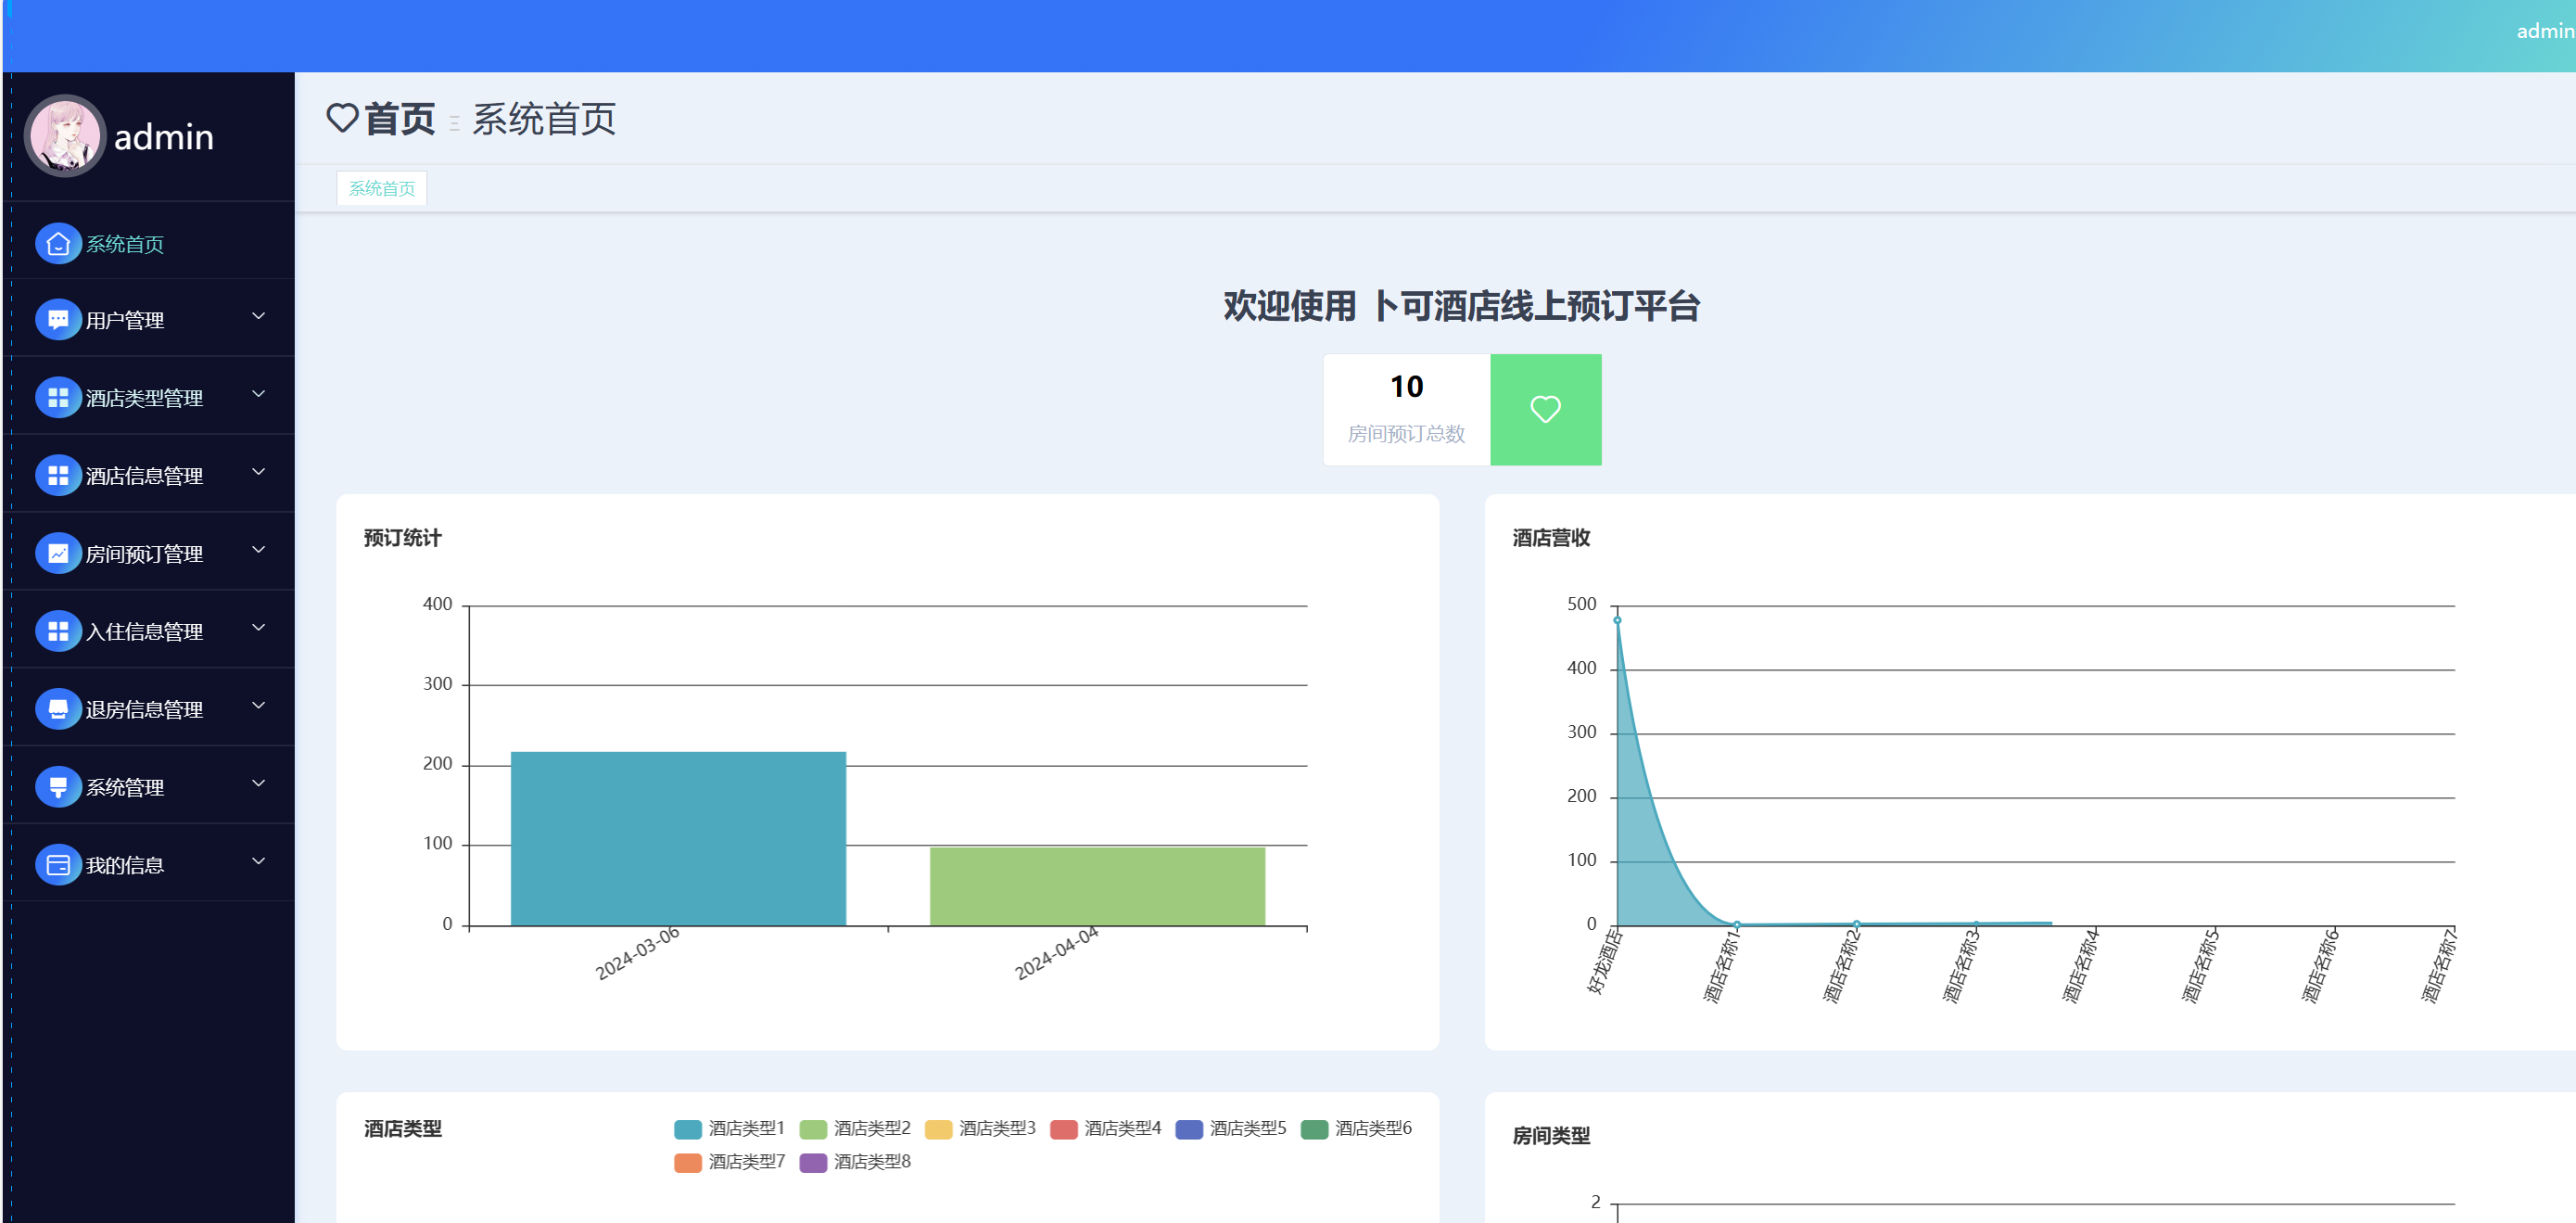Click the icon for 系统管理

pyautogui.click(x=58, y=787)
